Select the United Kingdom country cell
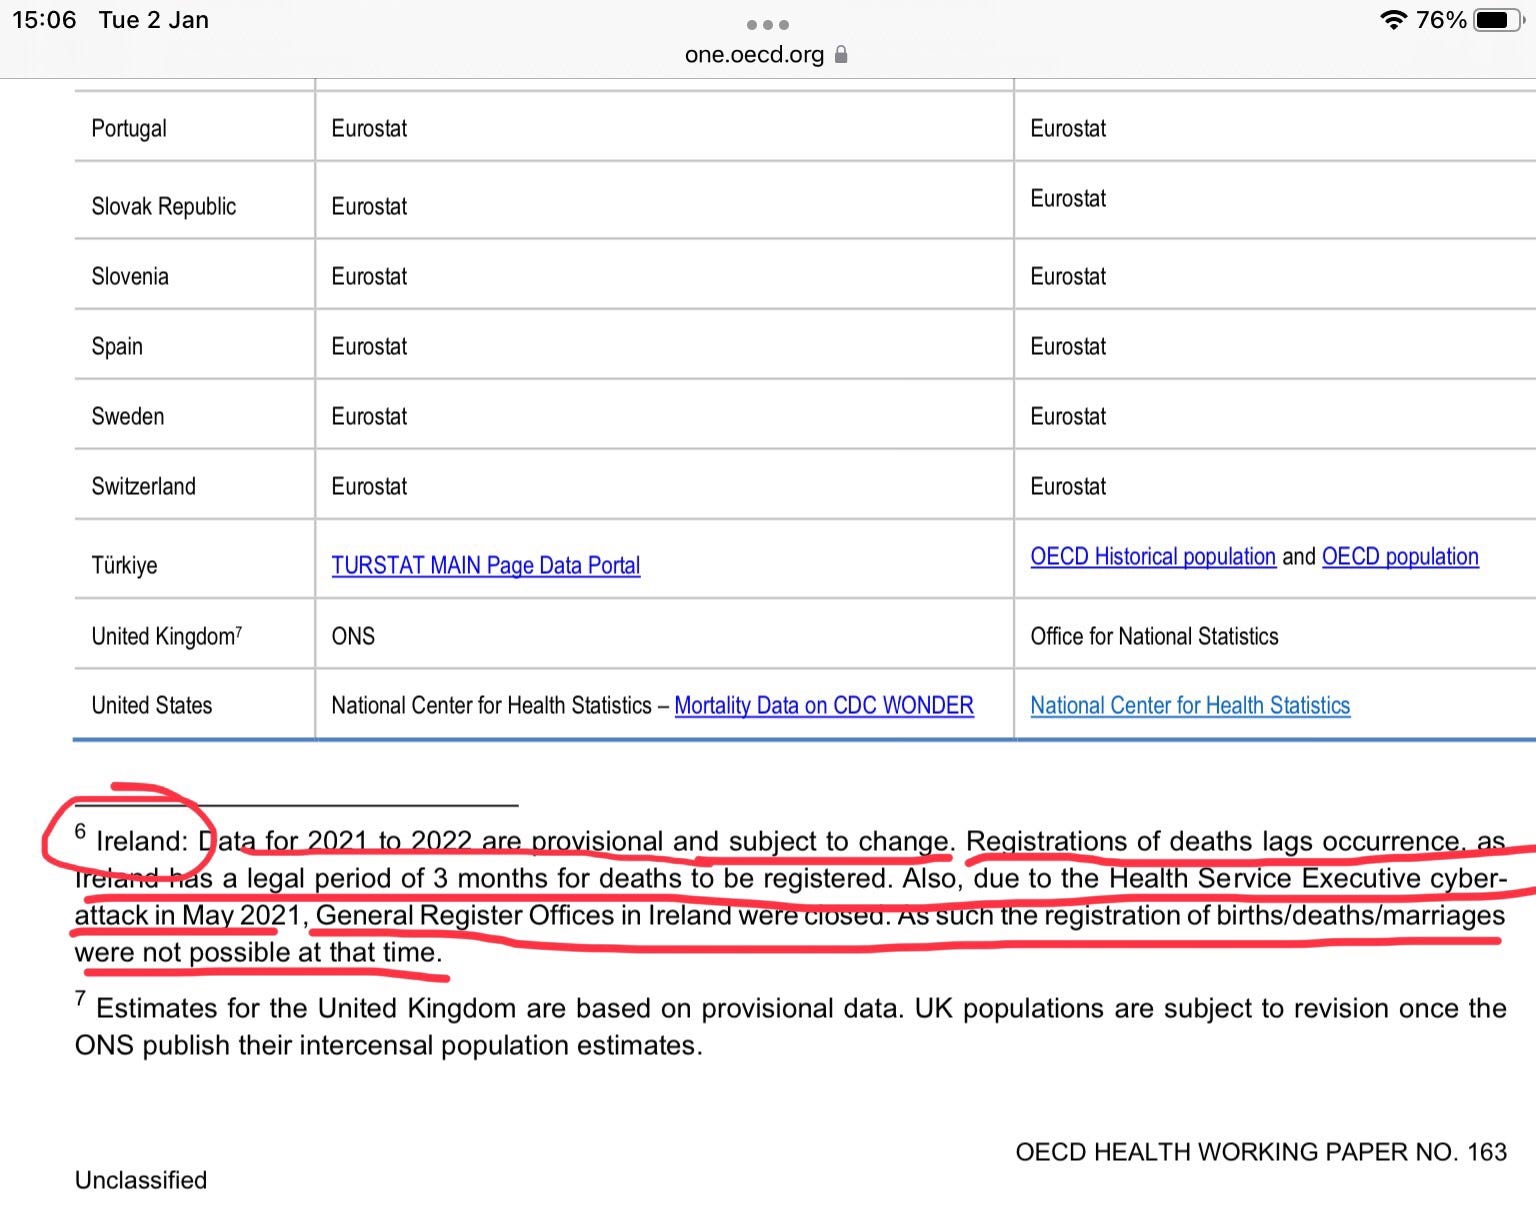 (x=195, y=634)
